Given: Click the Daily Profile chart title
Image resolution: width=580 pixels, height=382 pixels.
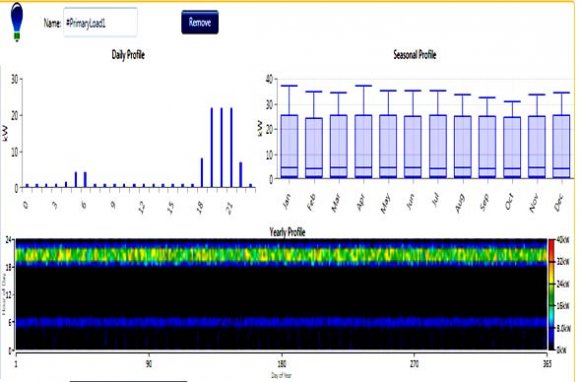Looking at the screenshot, I should point(128,55).
